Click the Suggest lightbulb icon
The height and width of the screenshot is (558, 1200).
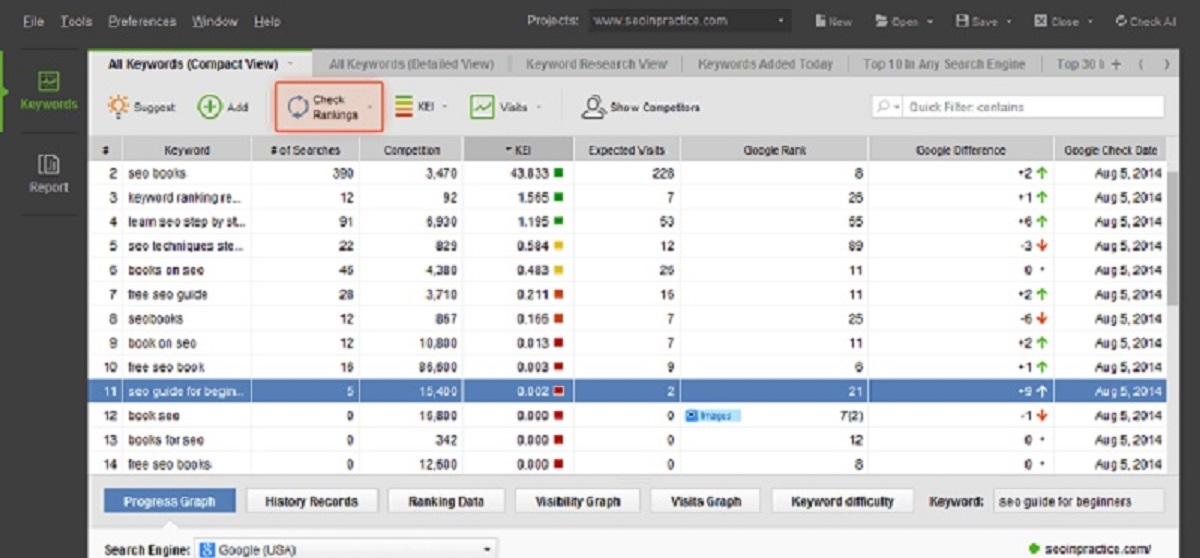point(119,107)
